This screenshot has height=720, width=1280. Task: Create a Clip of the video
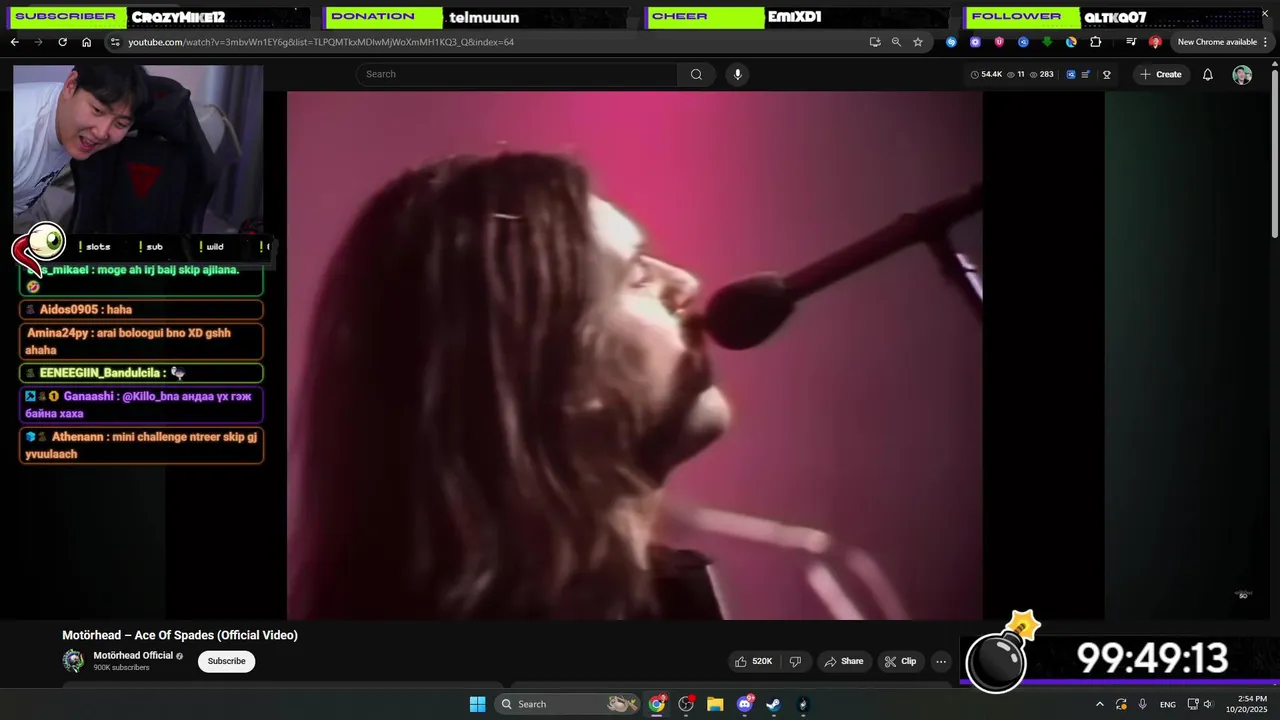[x=900, y=661]
